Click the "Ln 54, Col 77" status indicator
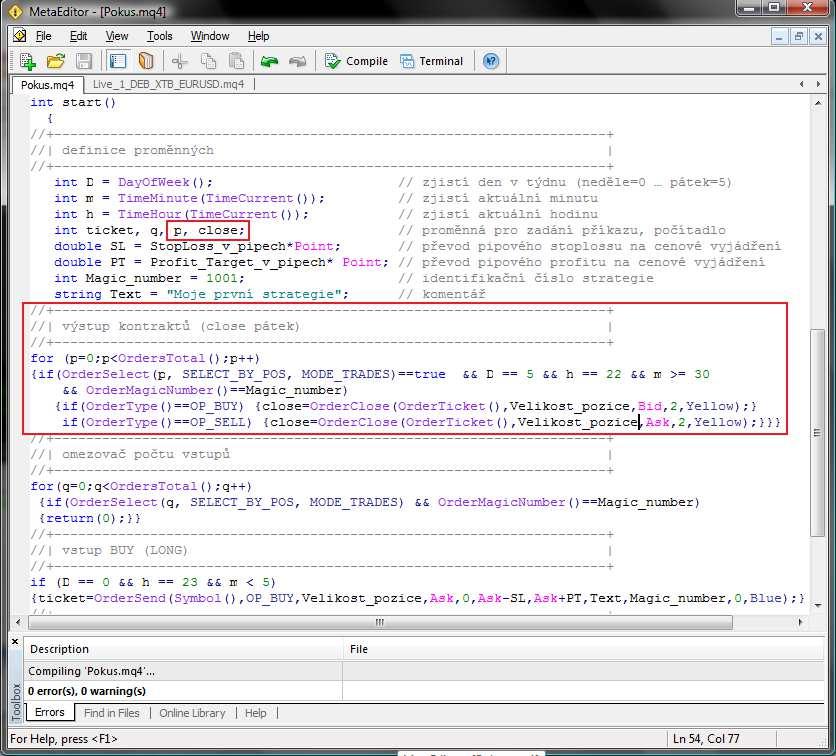 [706, 739]
